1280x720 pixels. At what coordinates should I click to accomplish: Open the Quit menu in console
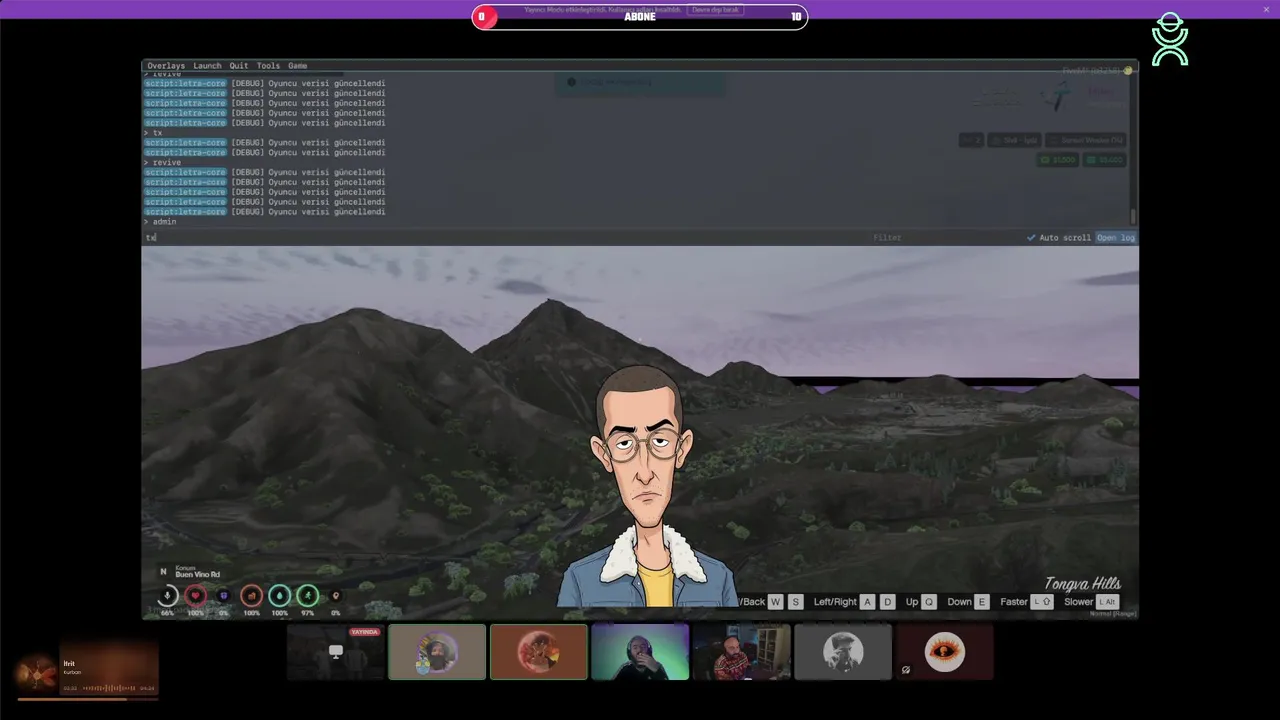click(x=238, y=66)
